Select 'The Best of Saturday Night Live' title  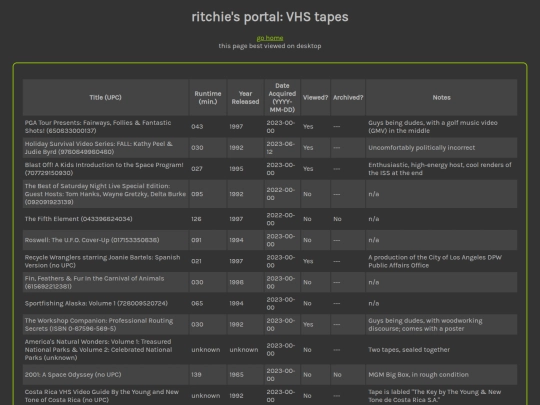[105, 194]
